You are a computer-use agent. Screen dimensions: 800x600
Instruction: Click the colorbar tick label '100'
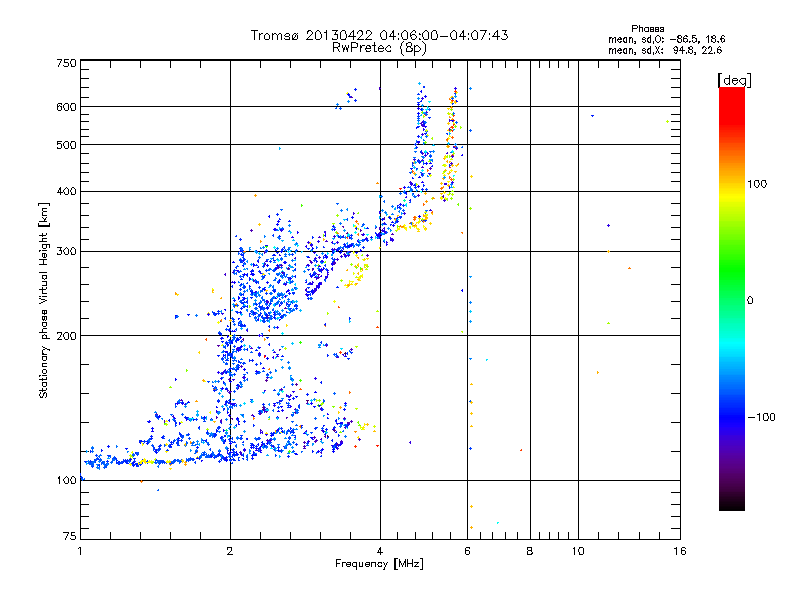point(757,184)
